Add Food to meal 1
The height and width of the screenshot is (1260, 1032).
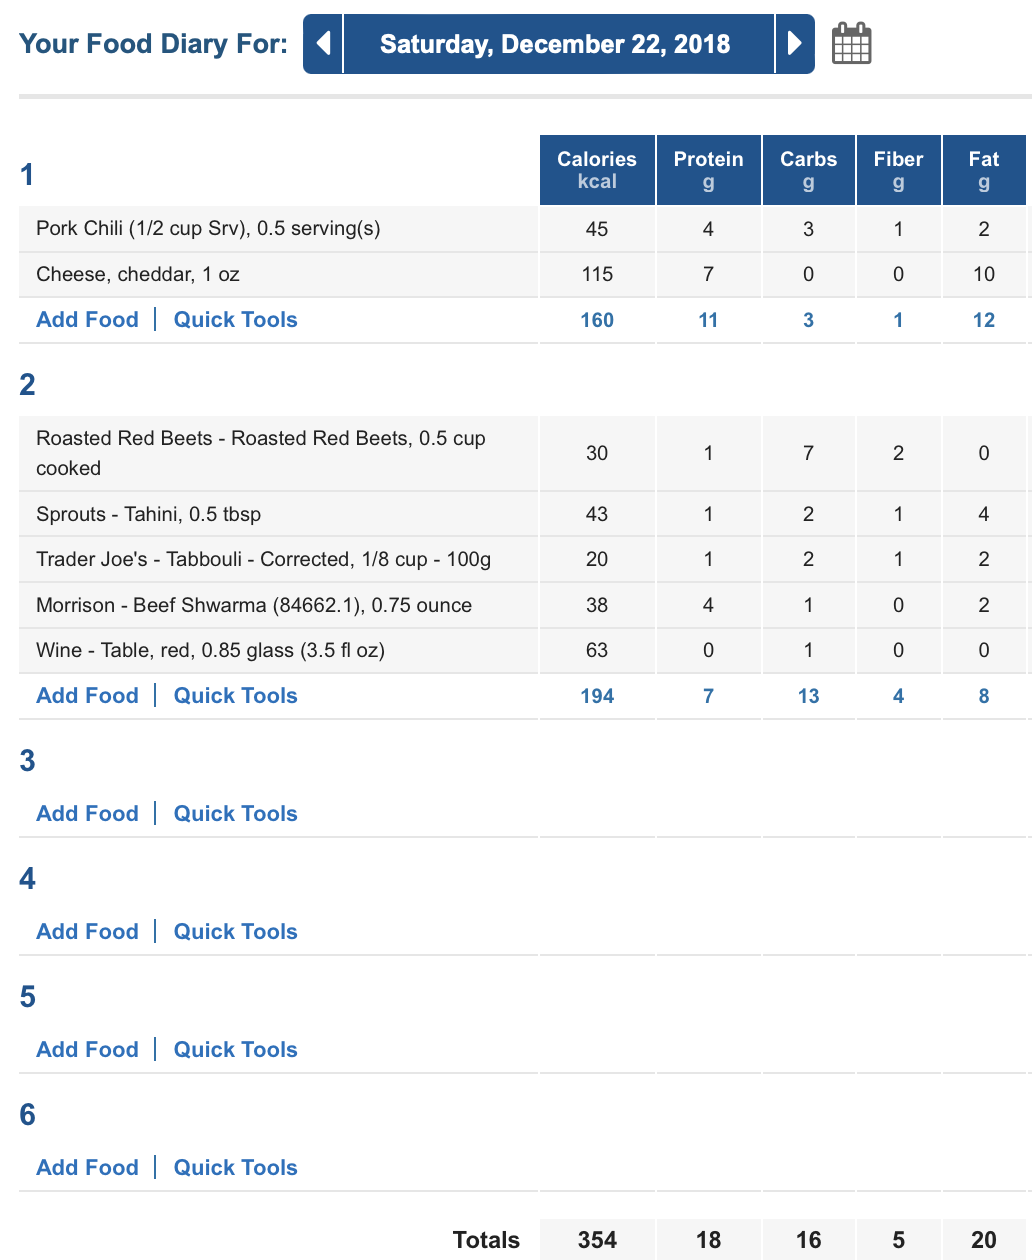[88, 320]
